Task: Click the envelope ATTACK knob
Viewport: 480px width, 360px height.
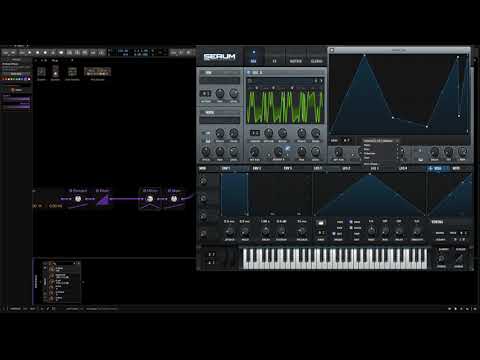Action: point(229,231)
